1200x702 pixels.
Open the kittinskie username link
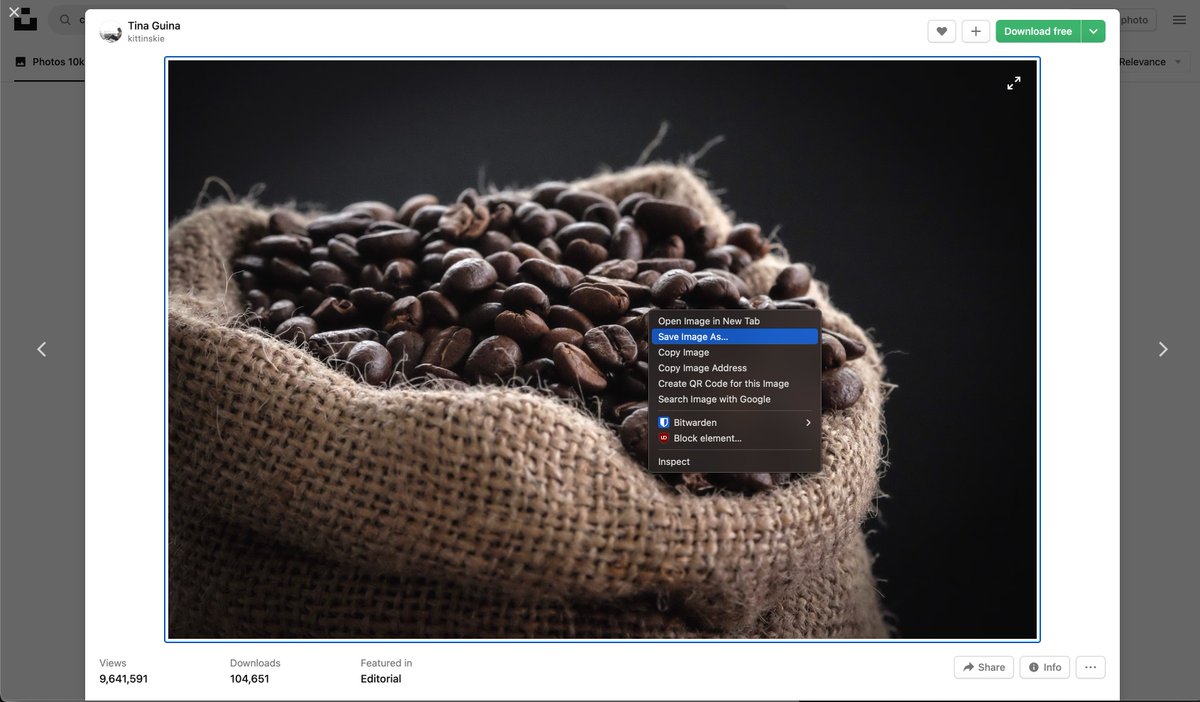[146, 39]
